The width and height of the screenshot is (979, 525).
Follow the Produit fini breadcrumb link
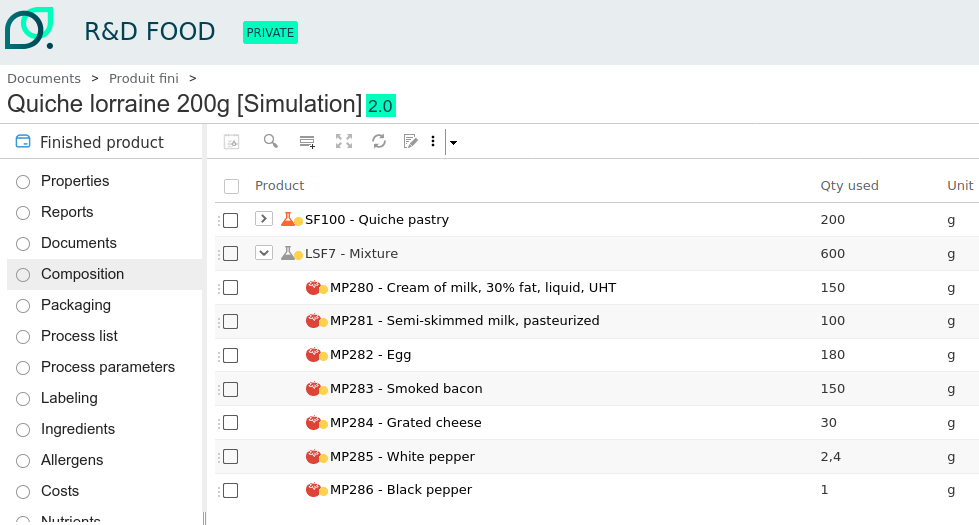tap(144, 79)
